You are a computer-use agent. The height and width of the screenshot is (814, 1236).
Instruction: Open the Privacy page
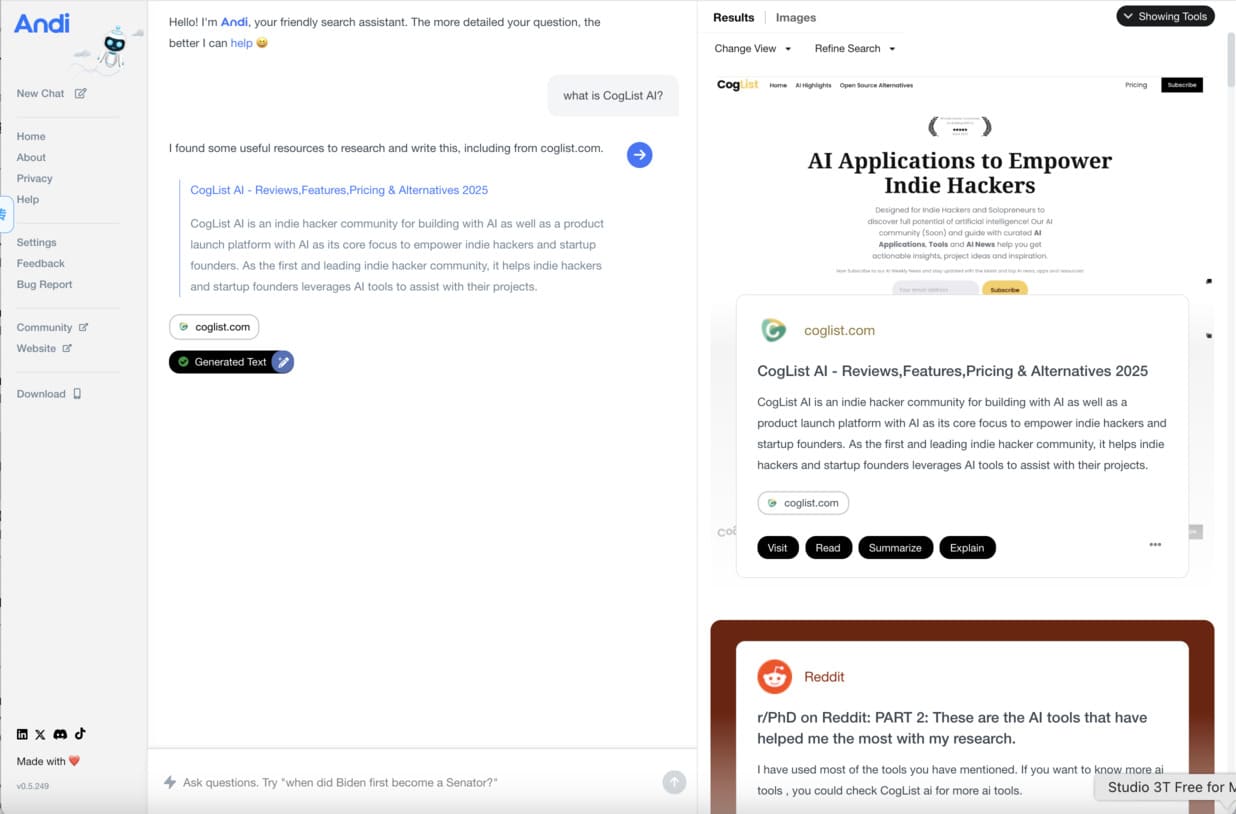[x=34, y=178]
